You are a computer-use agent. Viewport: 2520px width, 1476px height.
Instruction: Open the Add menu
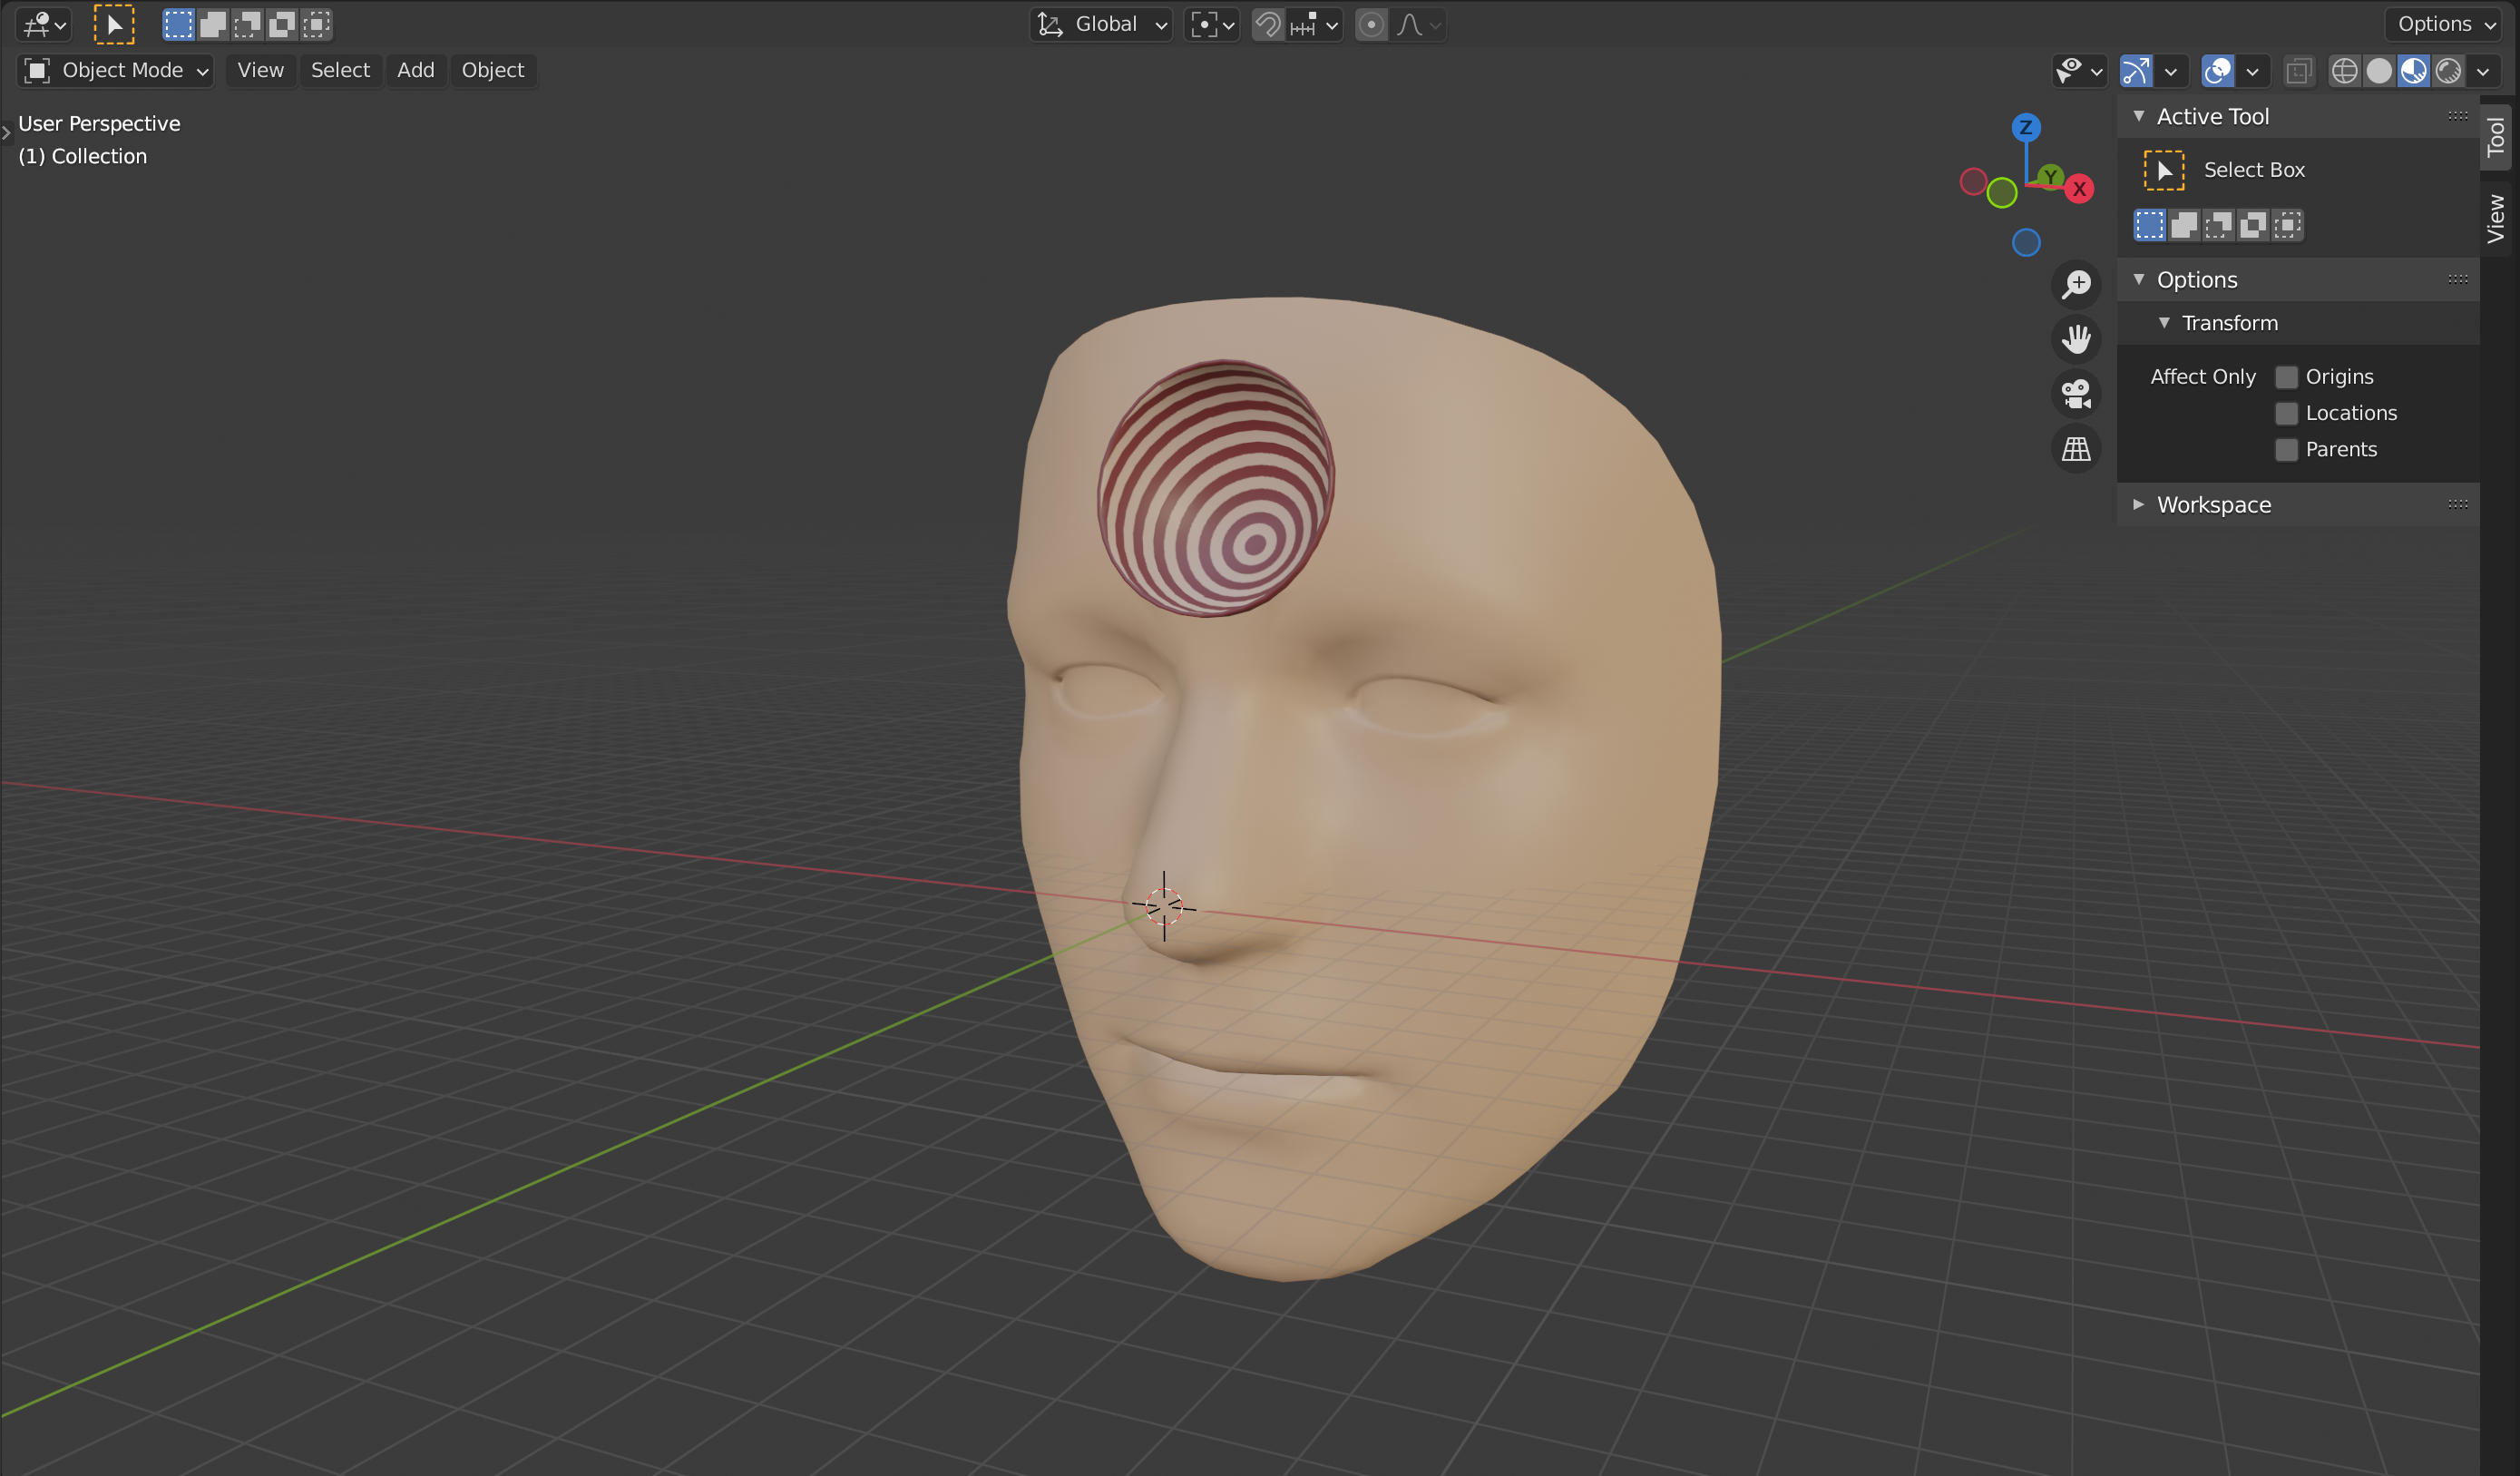[x=415, y=70]
